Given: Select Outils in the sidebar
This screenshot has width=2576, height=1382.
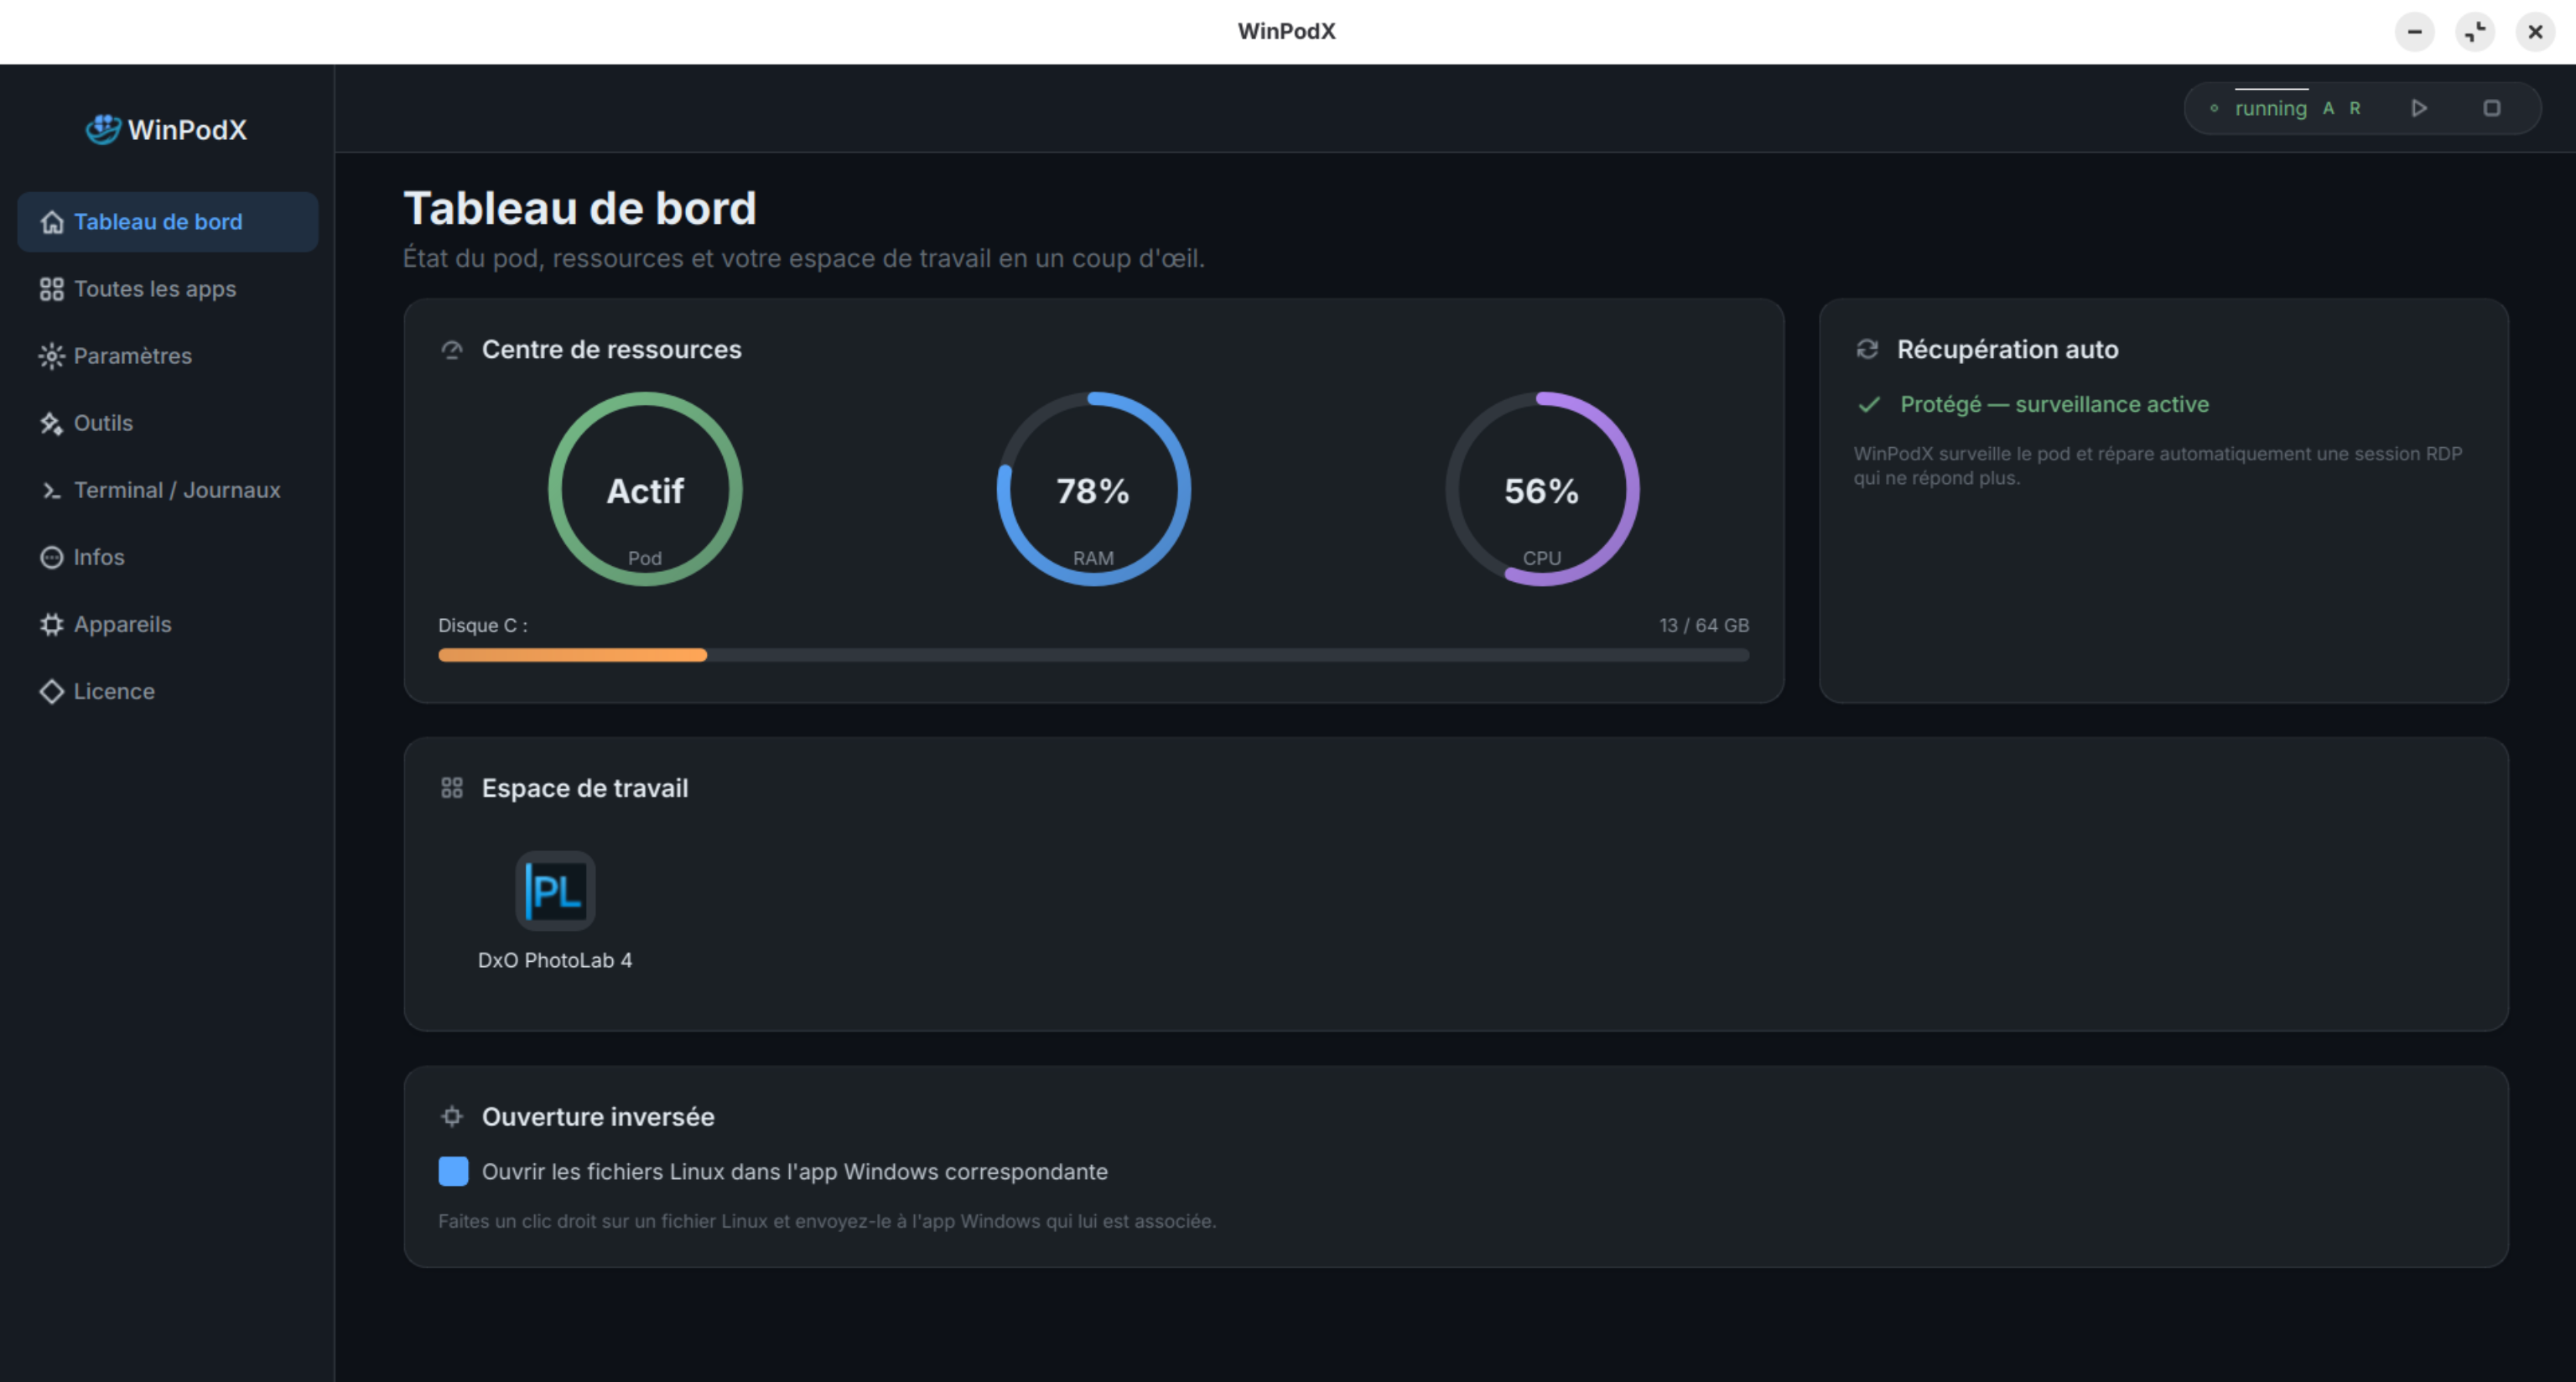Looking at the screenshot, I should pyautogui.click(x=168, y=423).
